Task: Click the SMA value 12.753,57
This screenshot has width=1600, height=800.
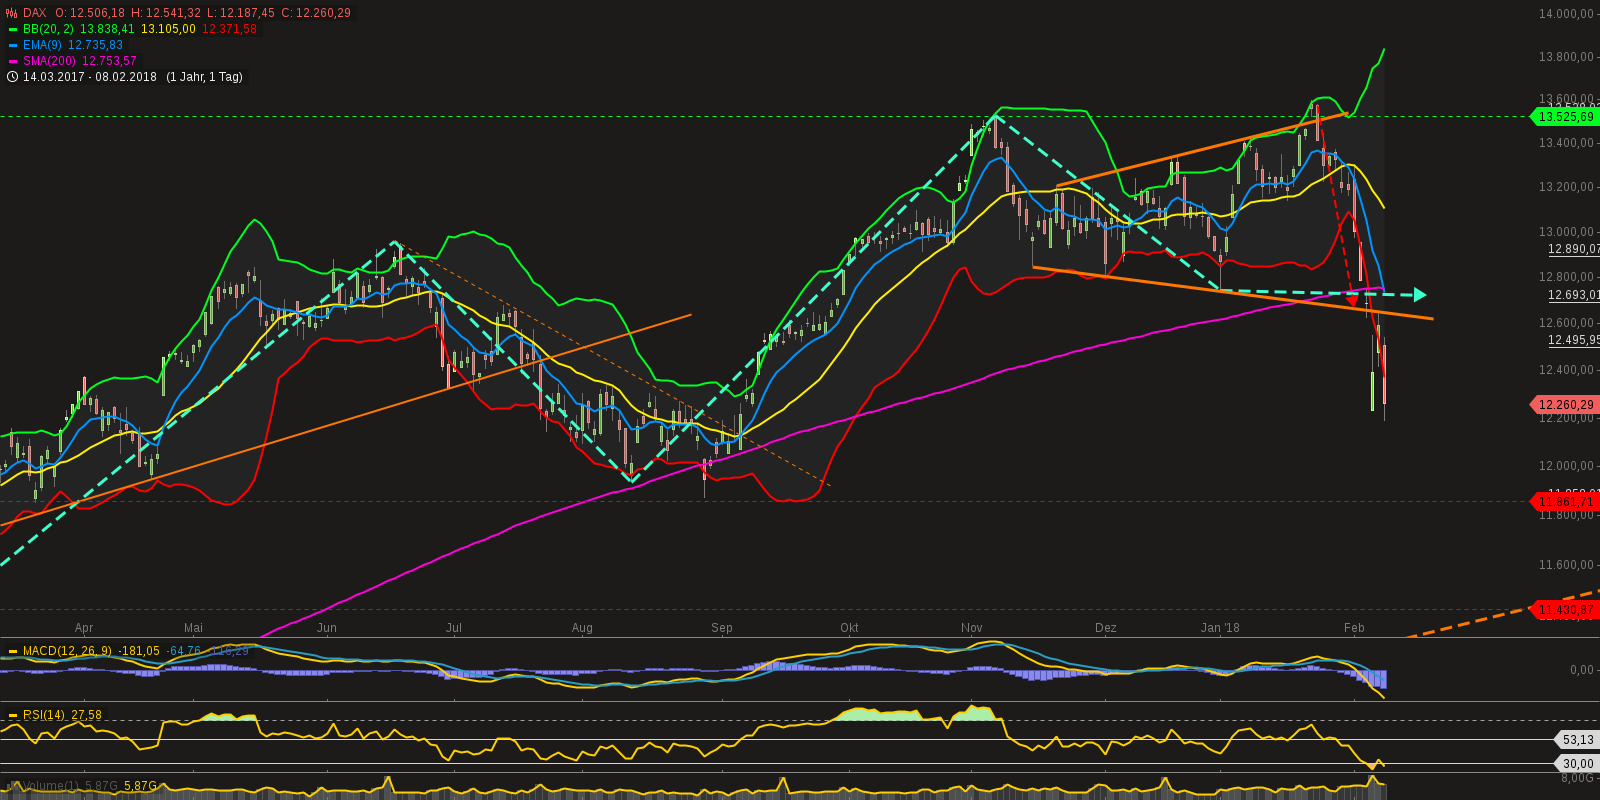Action: point(109,61)
